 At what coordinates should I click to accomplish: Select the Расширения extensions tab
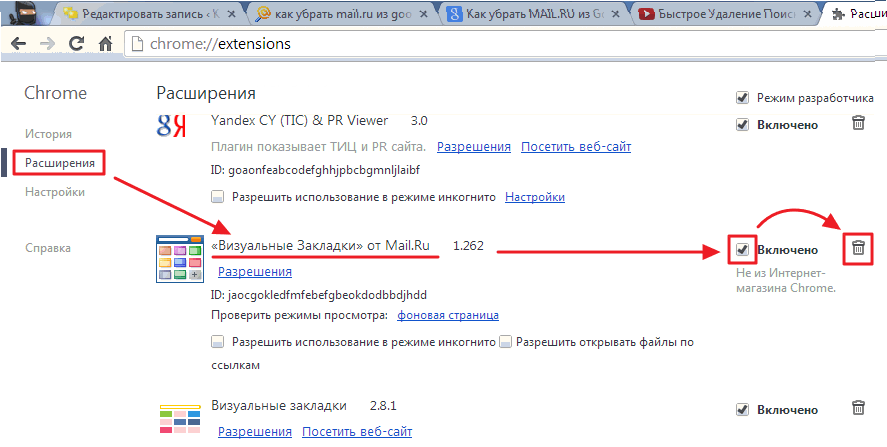tap(857, 14)
